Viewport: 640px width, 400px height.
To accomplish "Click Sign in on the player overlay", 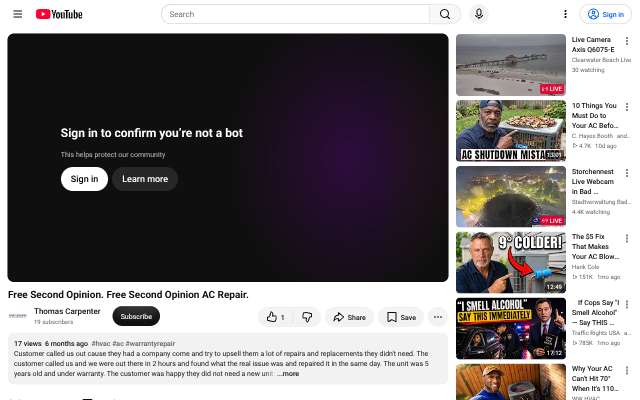I will pyautogui.click(x=84, y=179).
